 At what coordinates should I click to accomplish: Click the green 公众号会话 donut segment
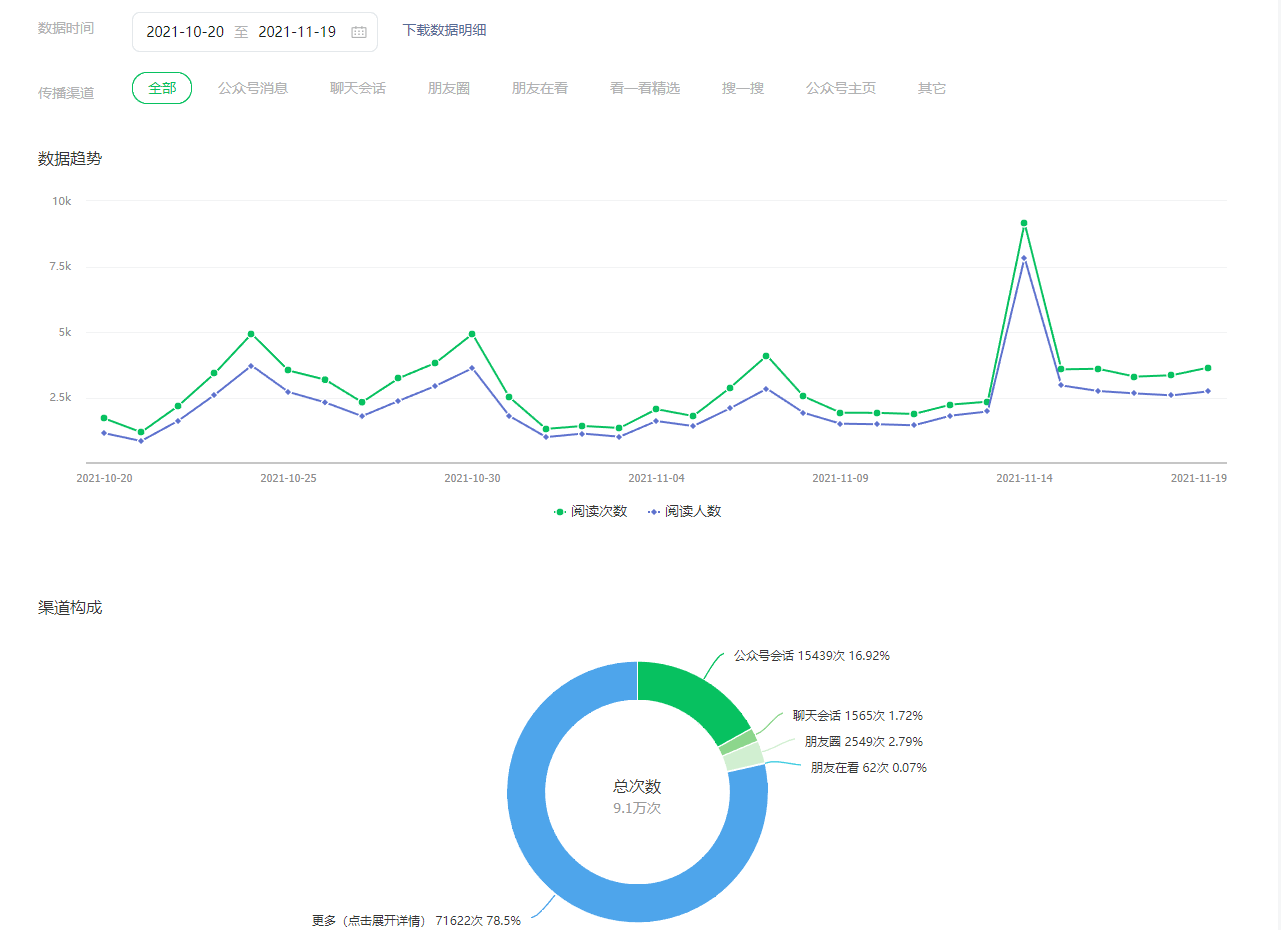pos(690,695)
